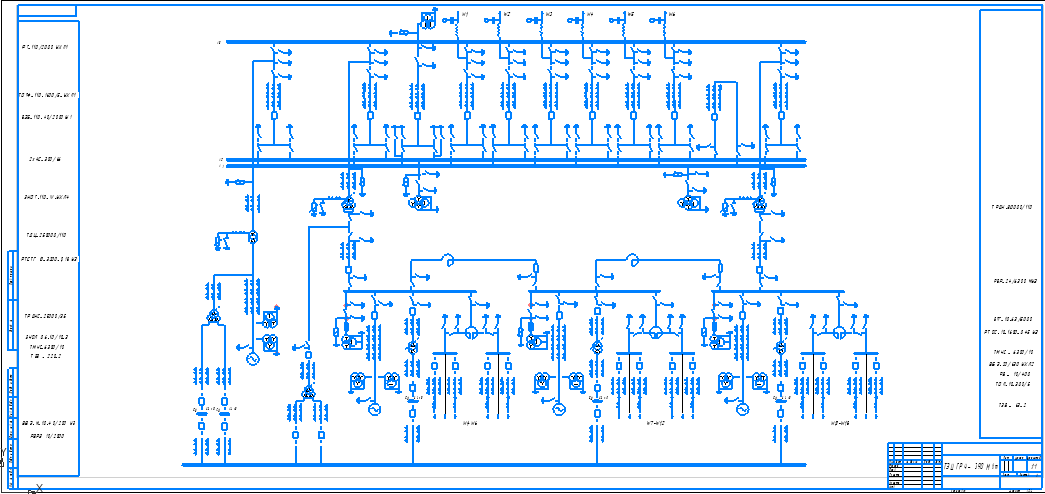Screen dimensions: 1045x494
Task: Select the left reactor loop symbol
Action: [449, 262]
